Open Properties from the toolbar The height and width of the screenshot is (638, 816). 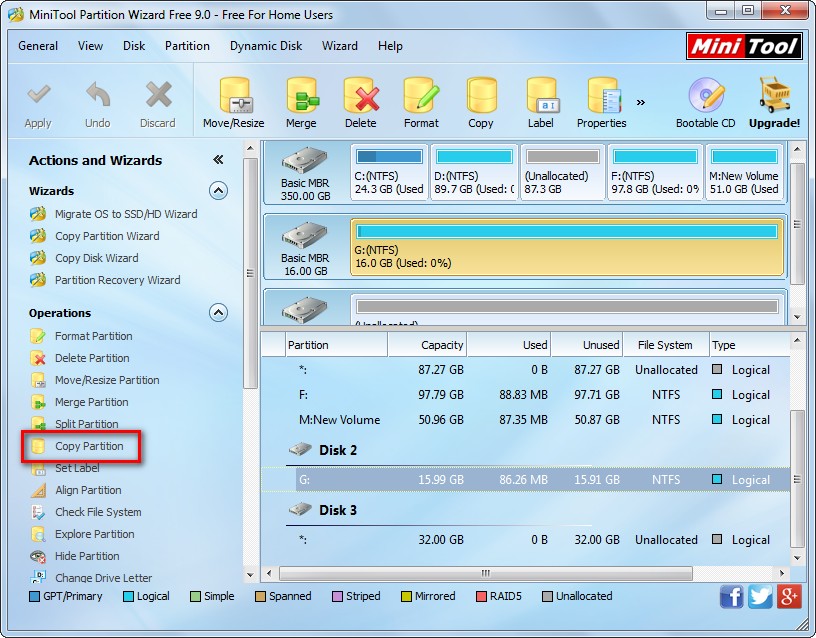tap(601, 100)
